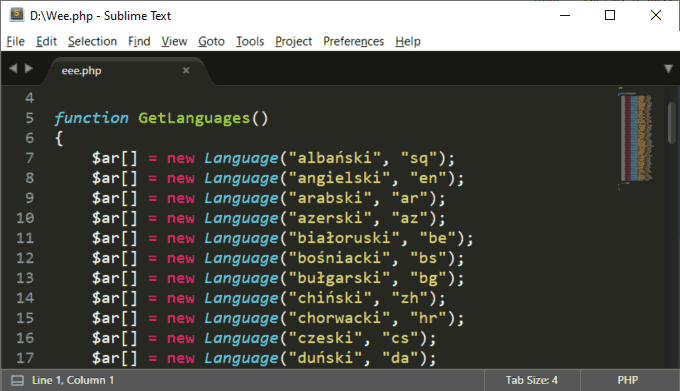Click the "bośniacki" string
This screenshot has height=391, width=680.
click(x=339, y=258)
